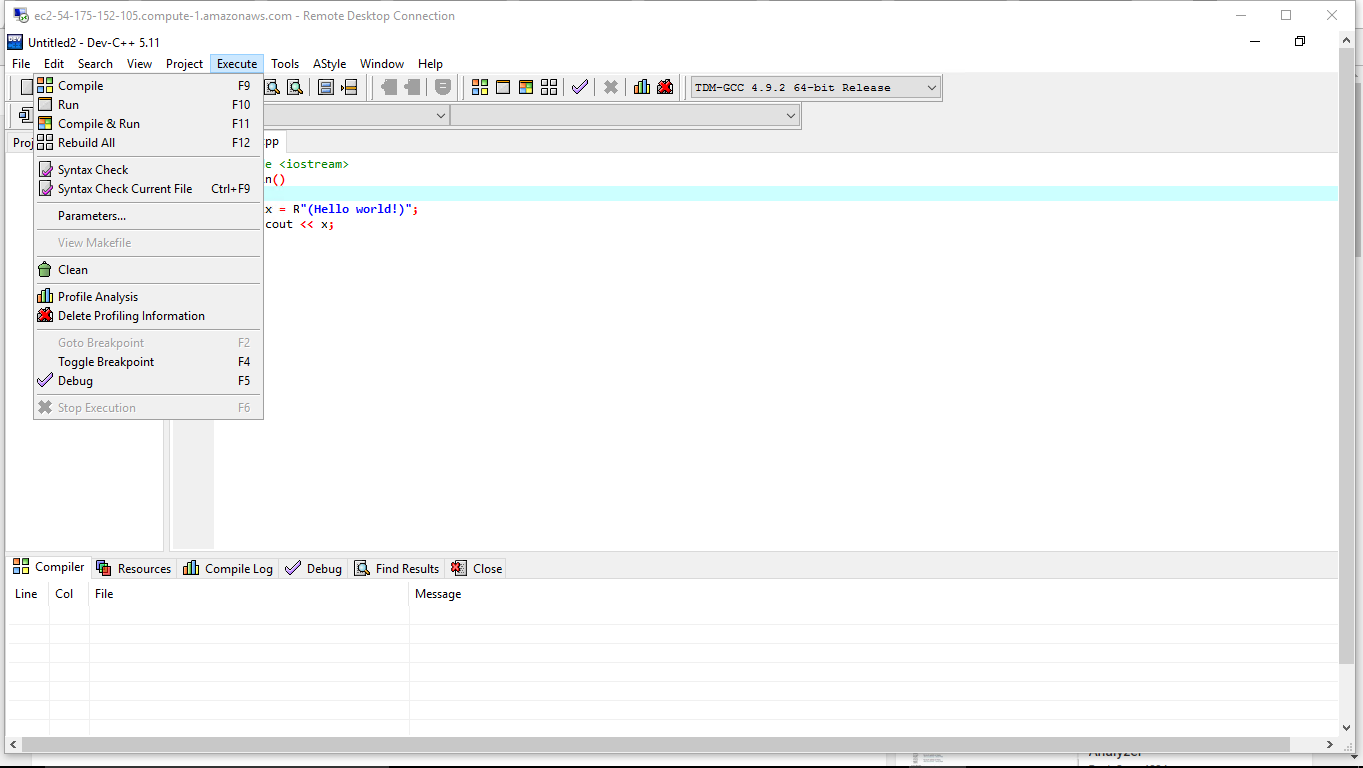Select Toggle Breakpoint in the Execute menu
The width and height of the screenshot is (1363, 768).
point(106,362)
